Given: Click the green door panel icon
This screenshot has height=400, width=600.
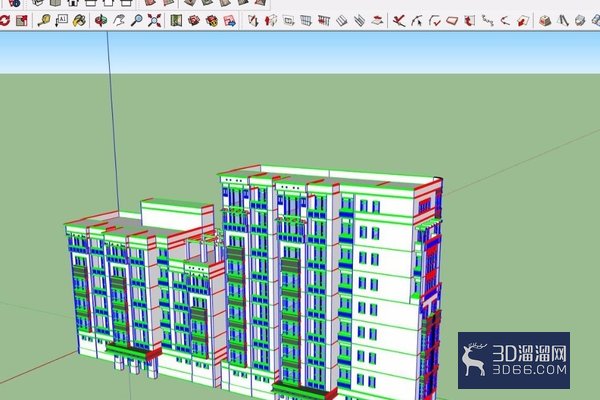Looking at the screenshot, I should tap(176, 20).
